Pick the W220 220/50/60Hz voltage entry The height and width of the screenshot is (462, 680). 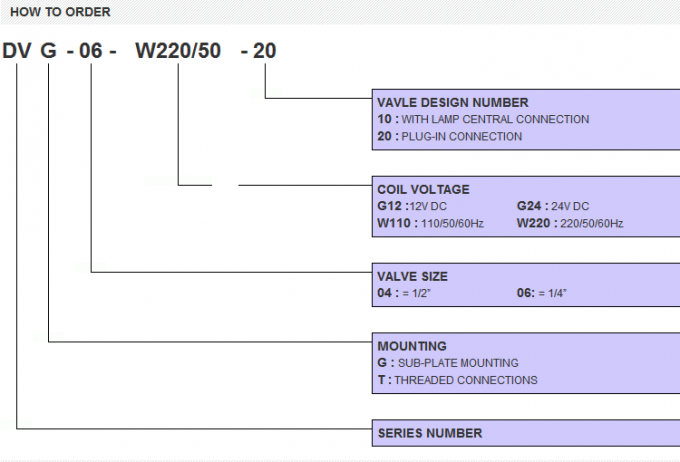point(569,223)
